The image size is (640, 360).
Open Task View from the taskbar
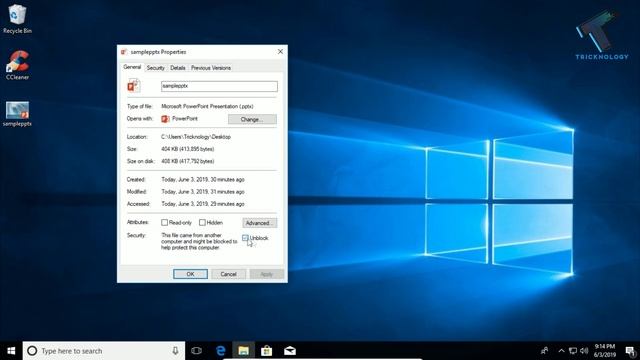pyautogui.click(x=196, y=351)
